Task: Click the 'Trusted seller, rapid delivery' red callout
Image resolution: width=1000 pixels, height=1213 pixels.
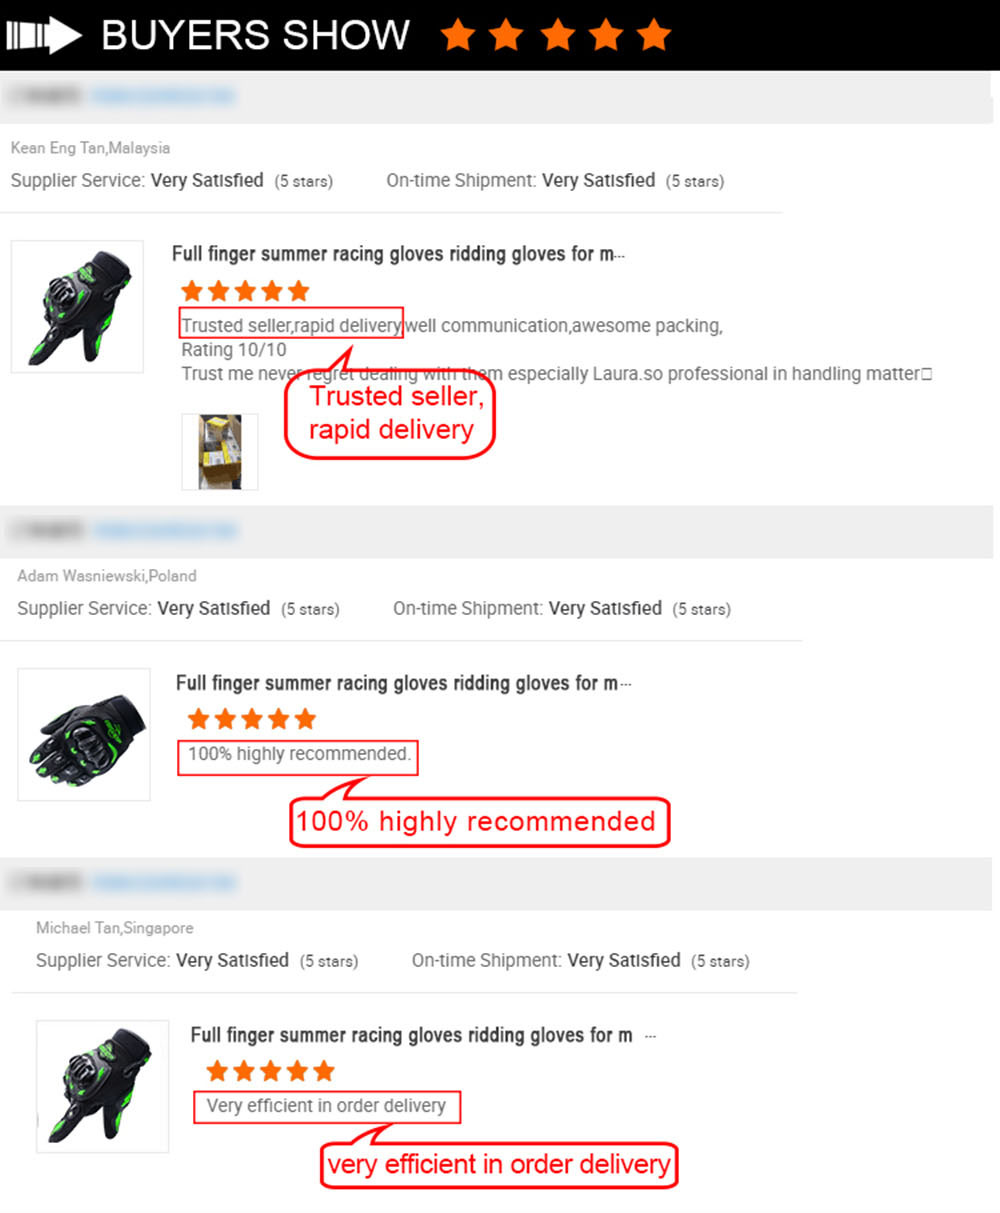Action: point(391,413)
